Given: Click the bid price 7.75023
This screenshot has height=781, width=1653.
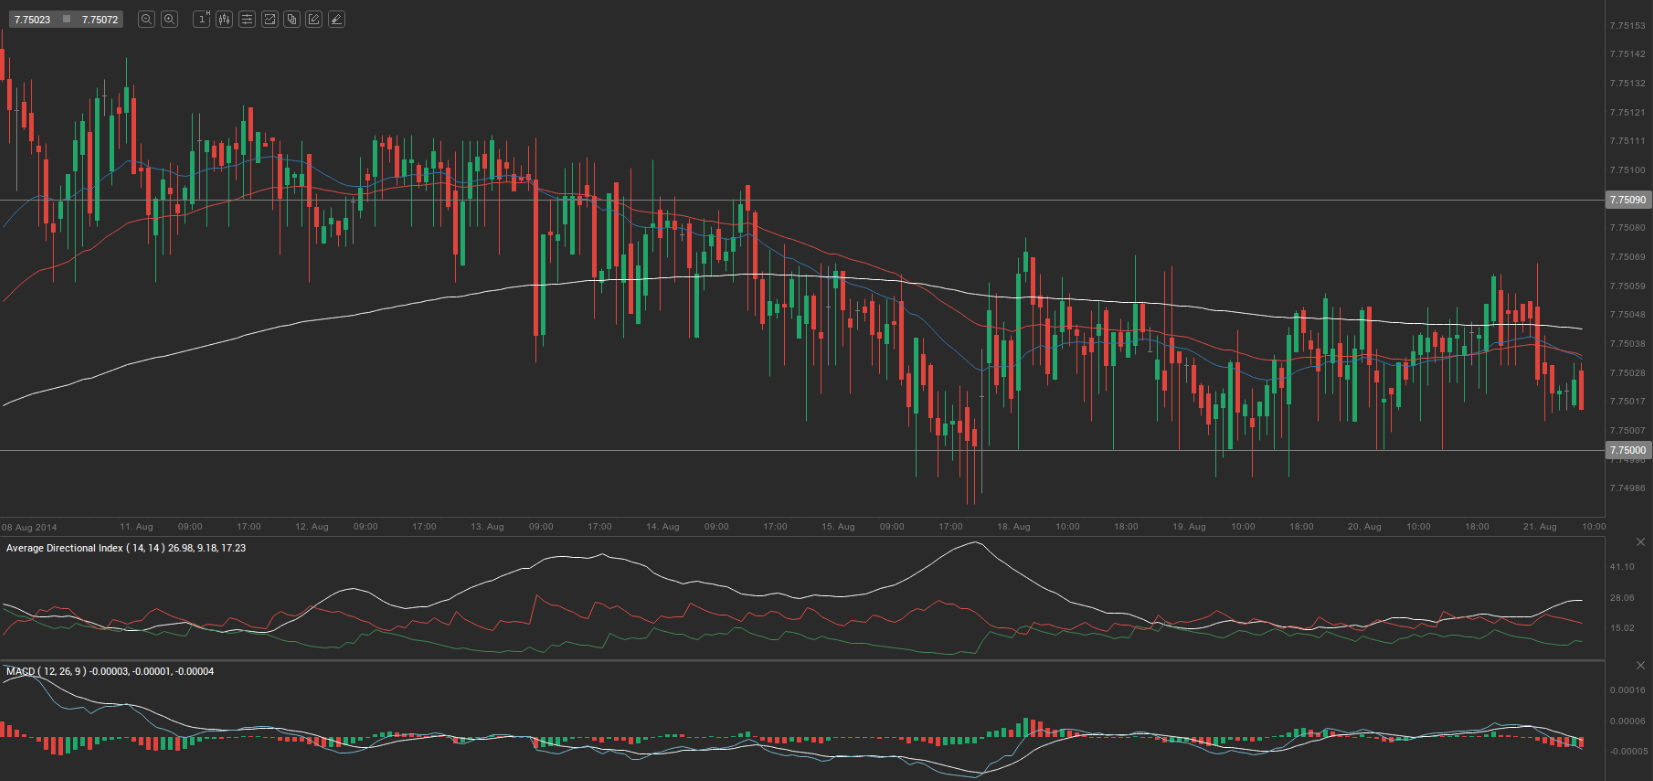Looking at the screenshot, I should (x=32, y=19).
